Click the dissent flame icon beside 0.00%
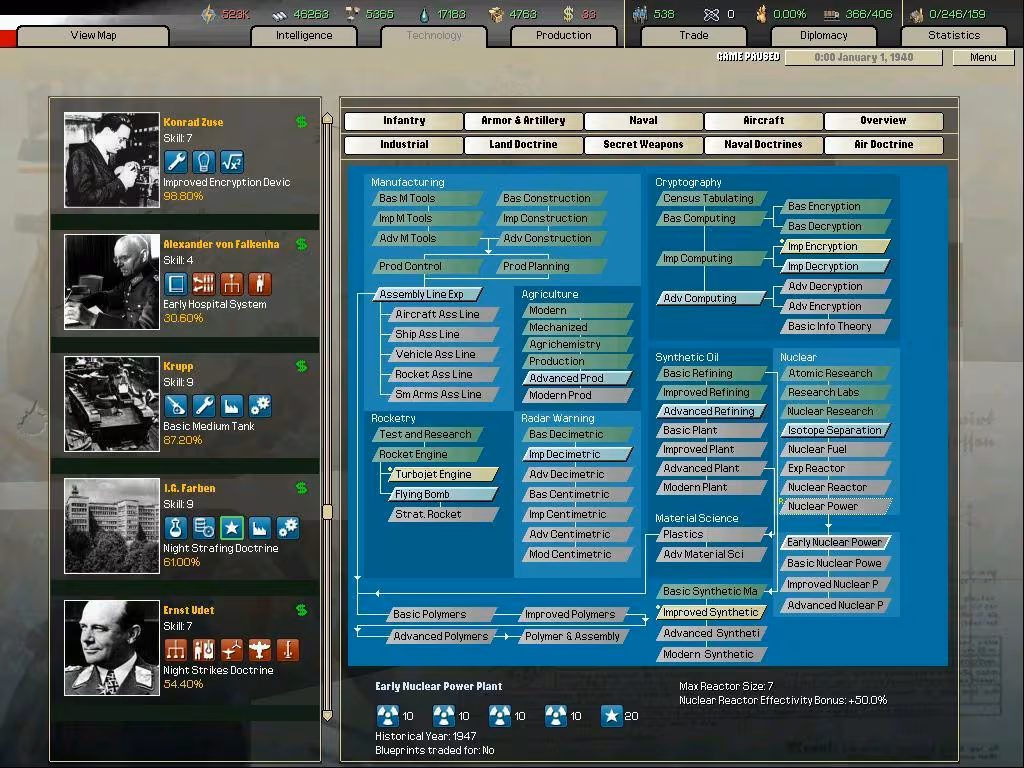Screen dimensions: 1024x768 (761, 14)
